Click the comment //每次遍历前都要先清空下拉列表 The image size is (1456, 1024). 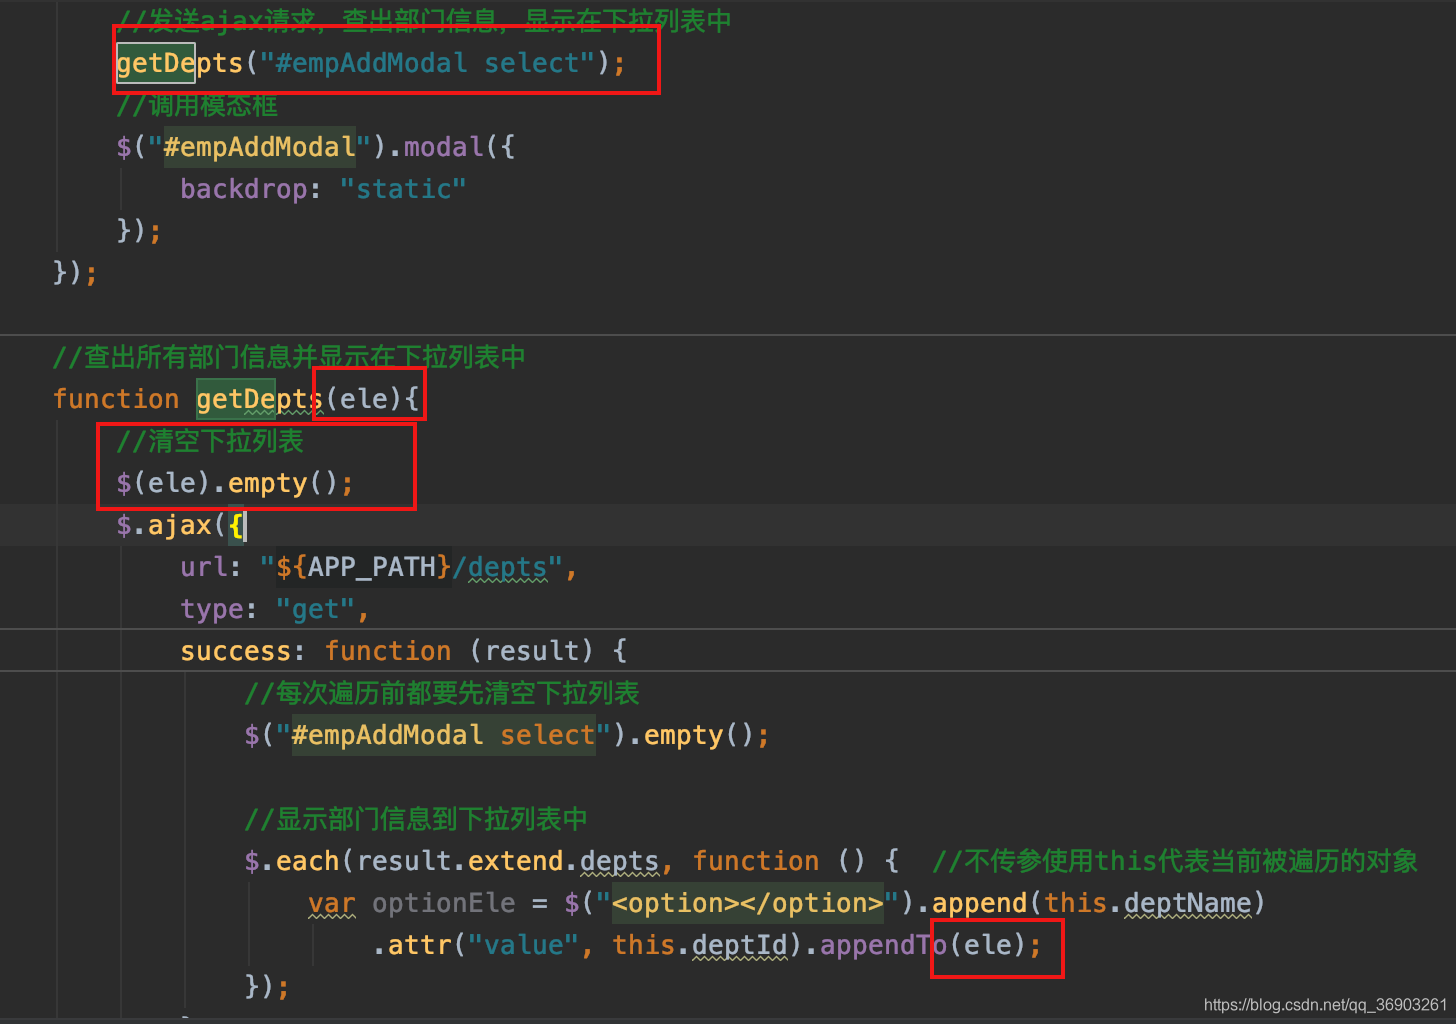coord(442,693)
